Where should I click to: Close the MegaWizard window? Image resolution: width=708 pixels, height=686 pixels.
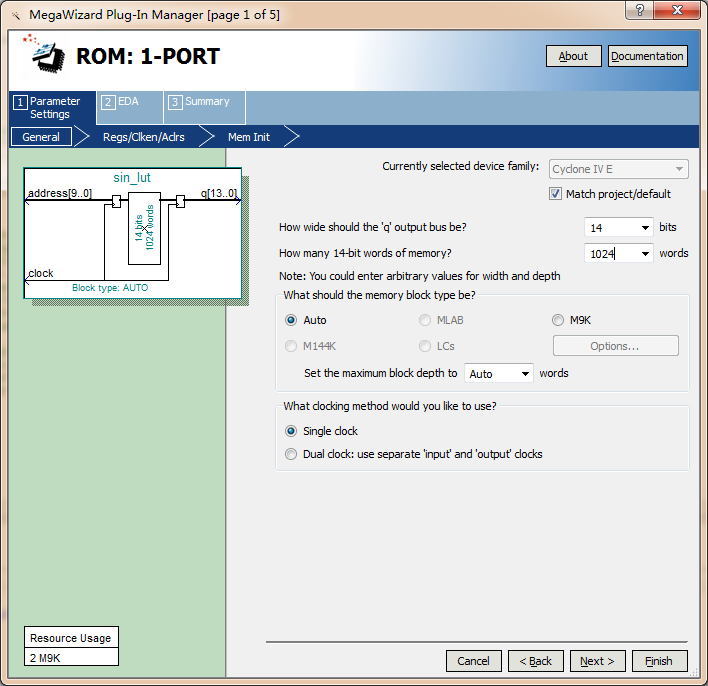677,10
